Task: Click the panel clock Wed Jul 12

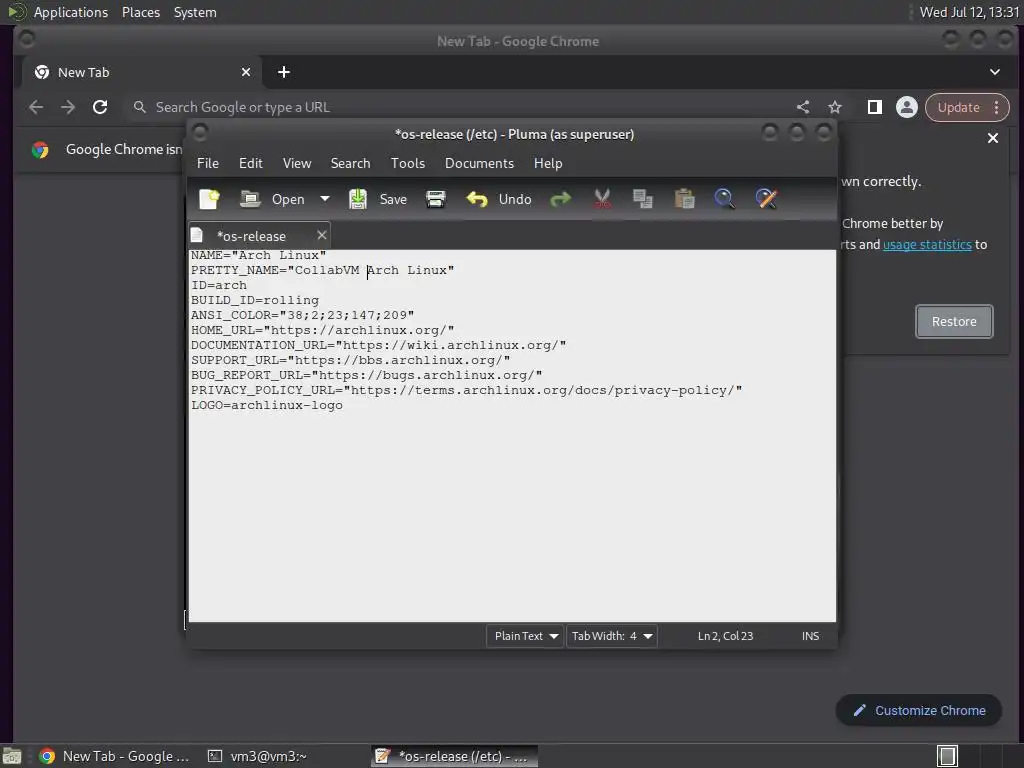Action: point(969,12)
